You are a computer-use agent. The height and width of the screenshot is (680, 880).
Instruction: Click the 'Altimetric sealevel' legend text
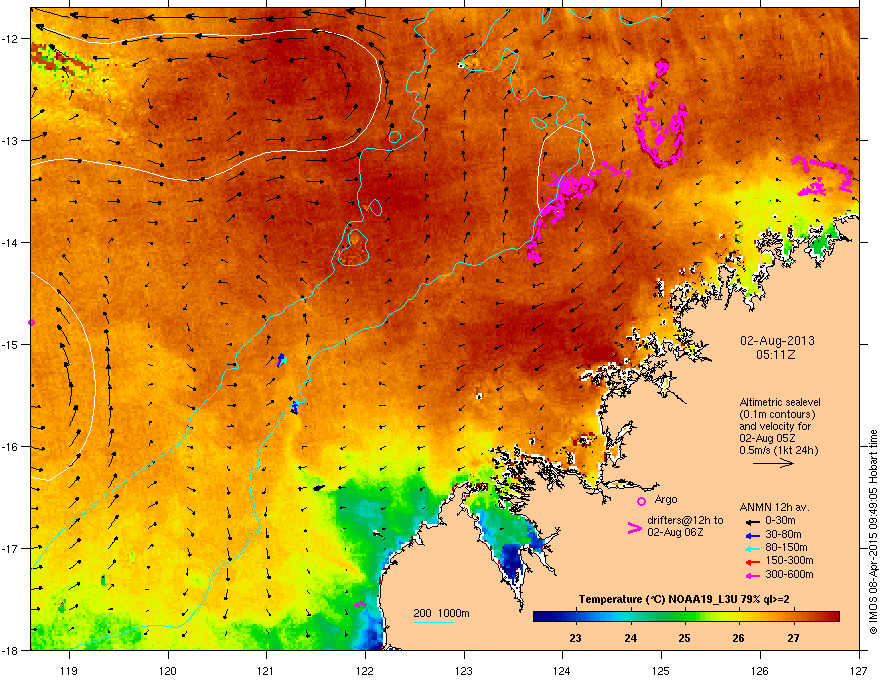(780, 402)
